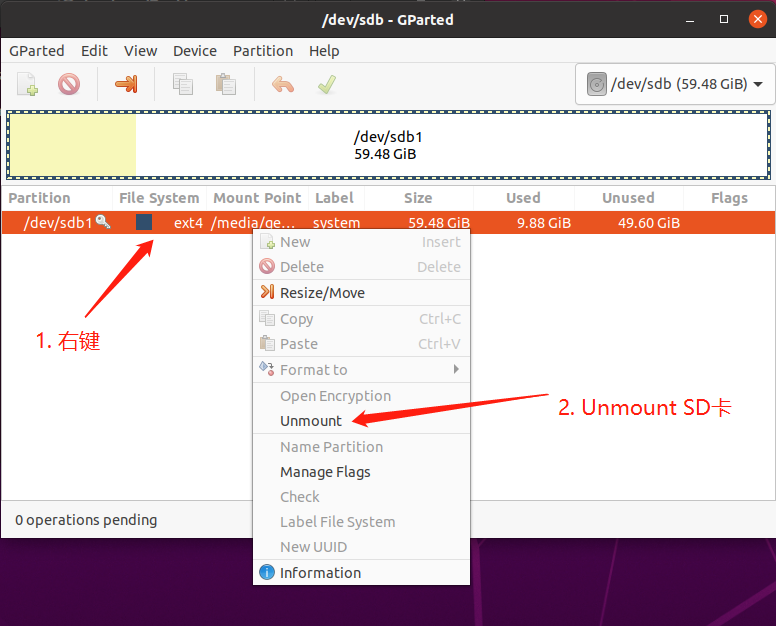The image size is (776, 626).
Task: Click the Format to icon in context menu
Action: [x=267, y=368]
